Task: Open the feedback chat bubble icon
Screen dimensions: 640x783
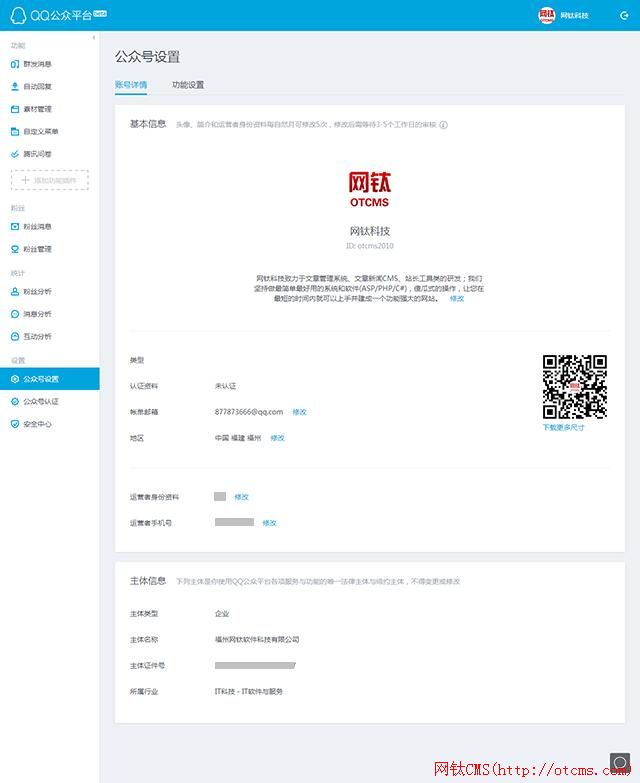Action: pos(620,763)
